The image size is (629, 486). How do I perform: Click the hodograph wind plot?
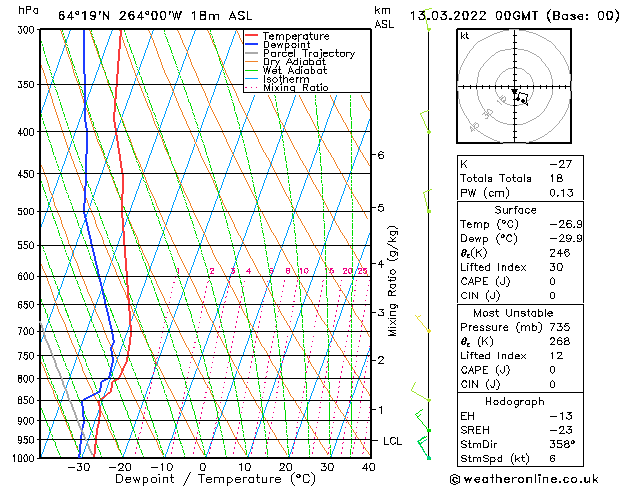tap(514, 86)
